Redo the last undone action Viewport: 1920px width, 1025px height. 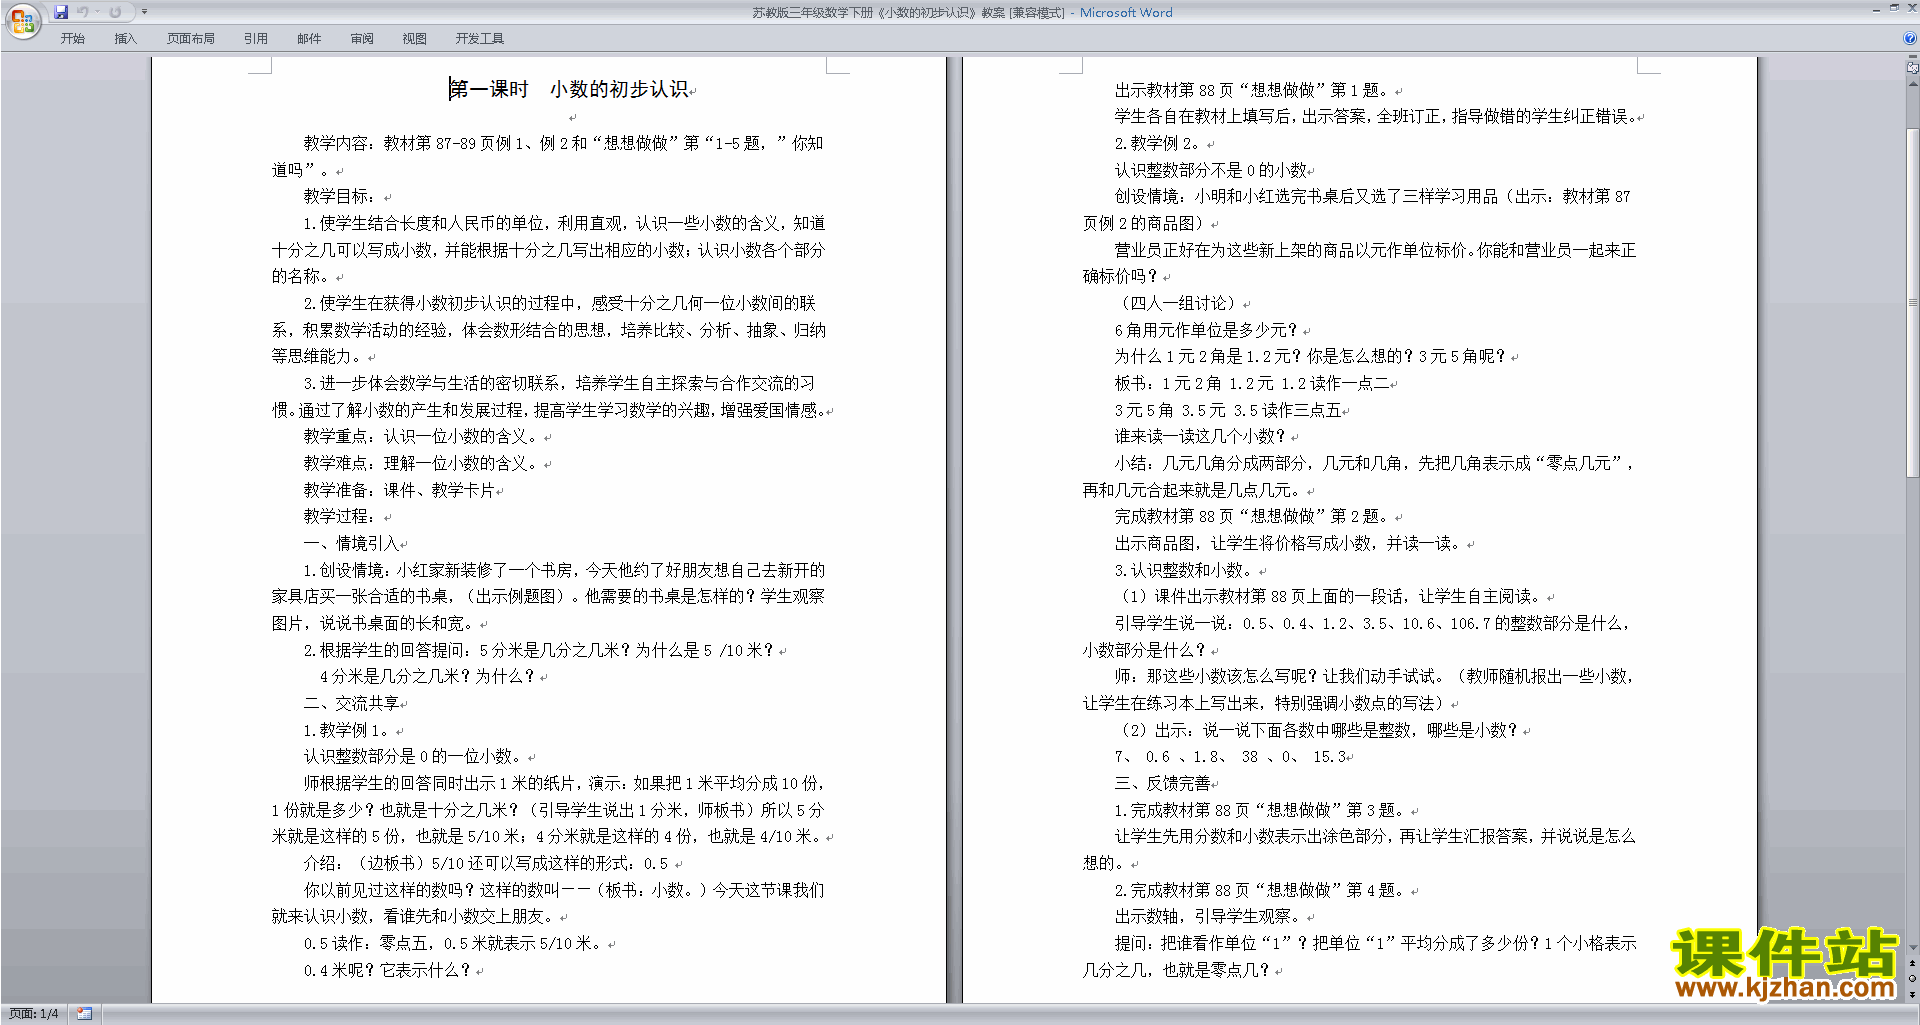click(x=115, y=12)
